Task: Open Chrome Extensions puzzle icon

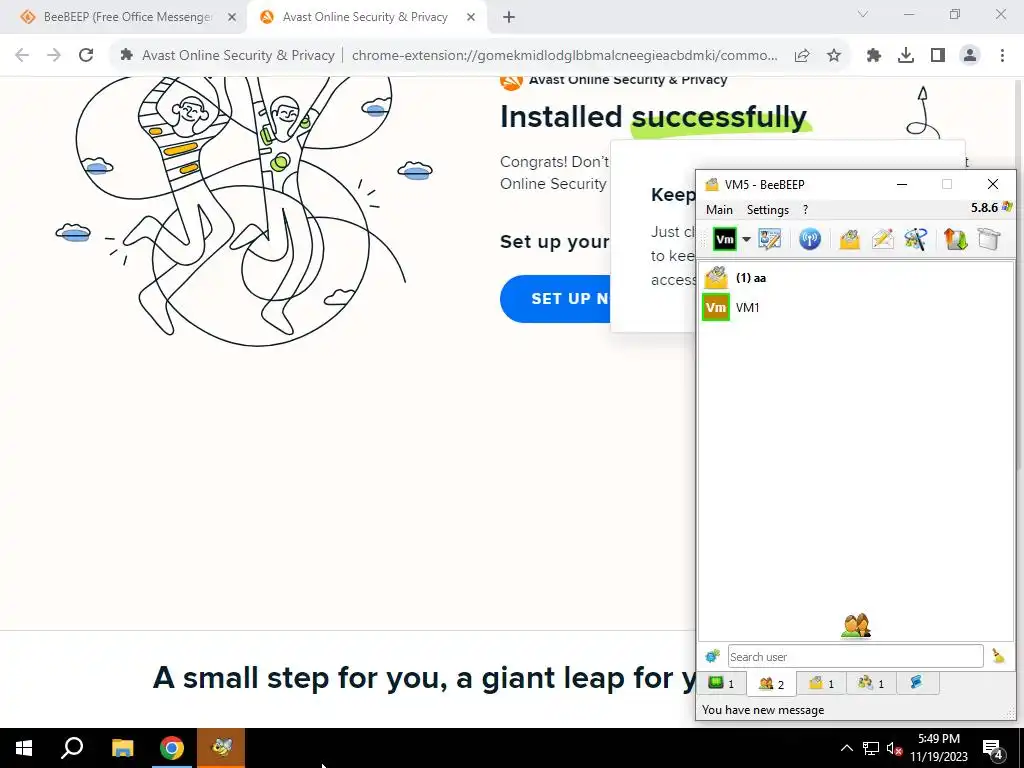Action: coord(874,56)
